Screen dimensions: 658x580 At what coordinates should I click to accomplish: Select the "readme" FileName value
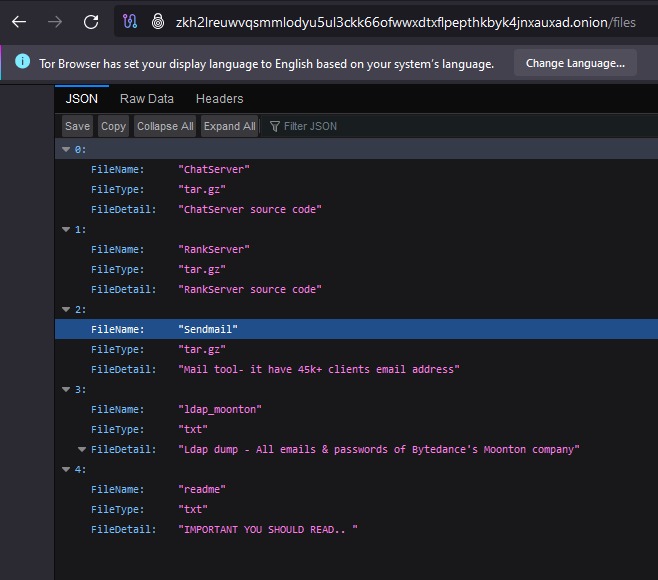pos(202,489)
